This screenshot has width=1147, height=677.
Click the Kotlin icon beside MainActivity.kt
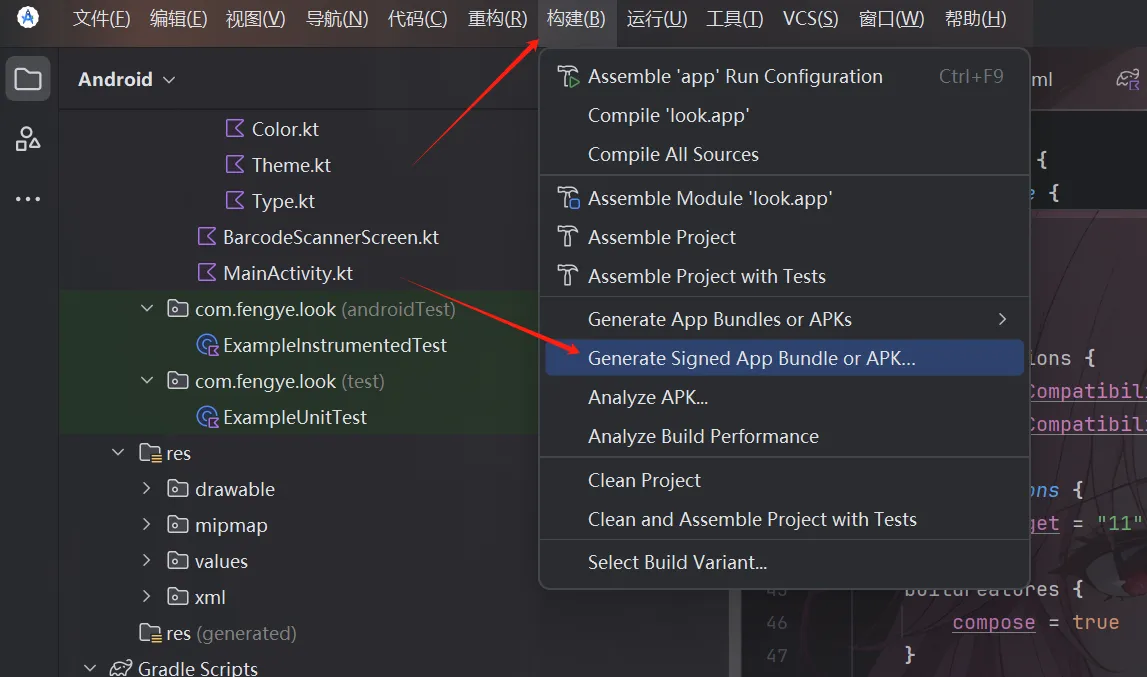pyautogui.click(x=206, y=272)
